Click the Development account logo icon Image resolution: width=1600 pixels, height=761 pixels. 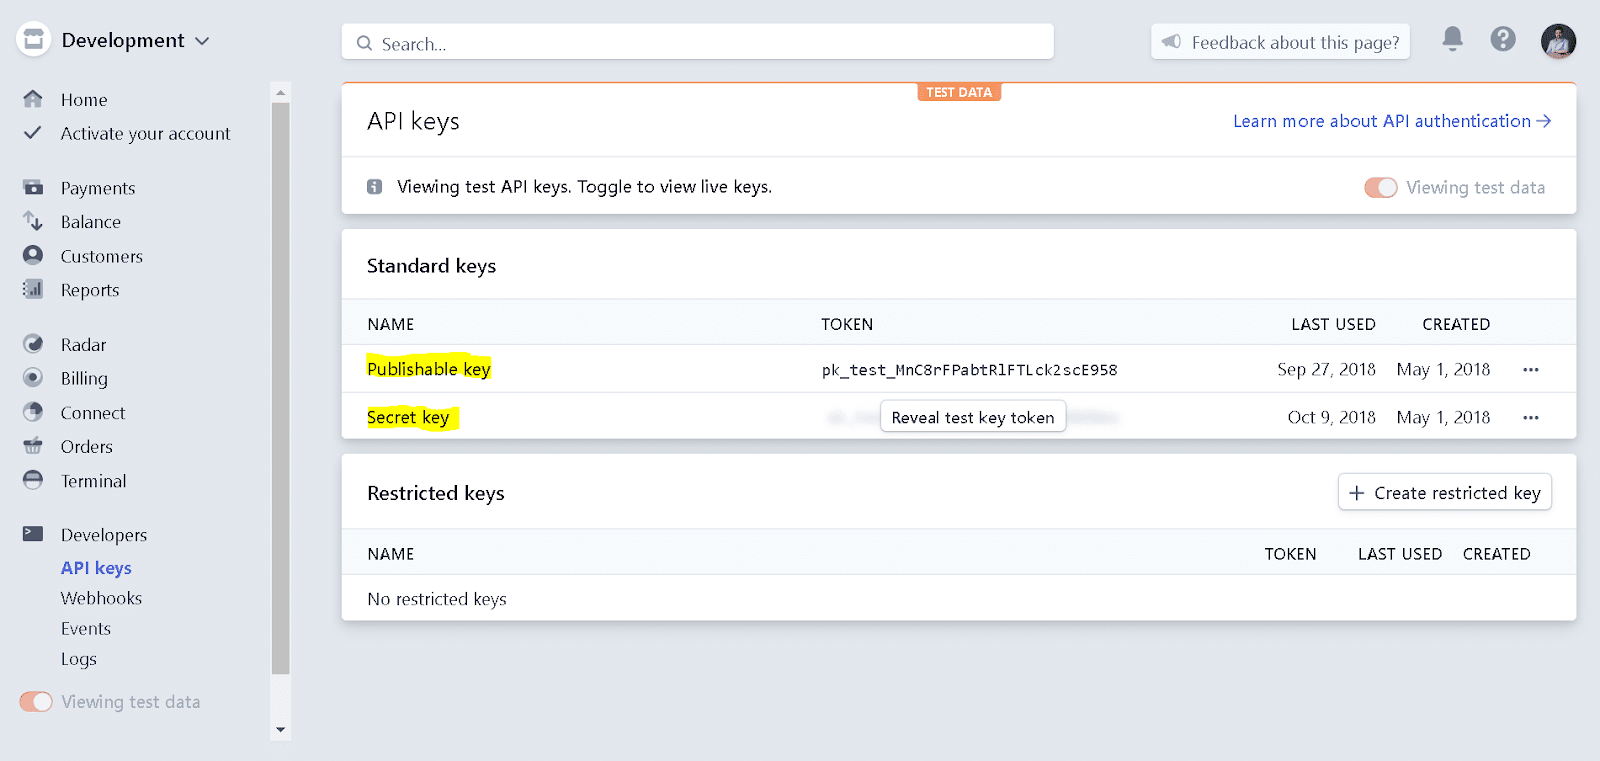tap(33, 40)
